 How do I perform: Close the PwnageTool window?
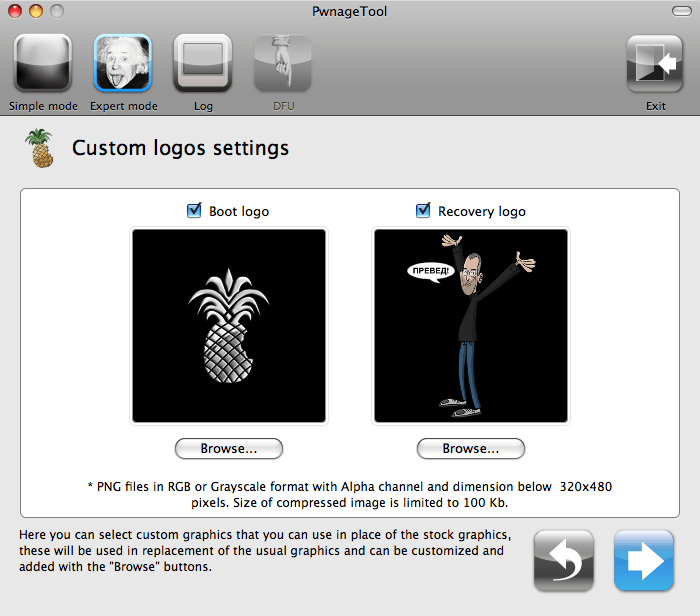point(15,11)
